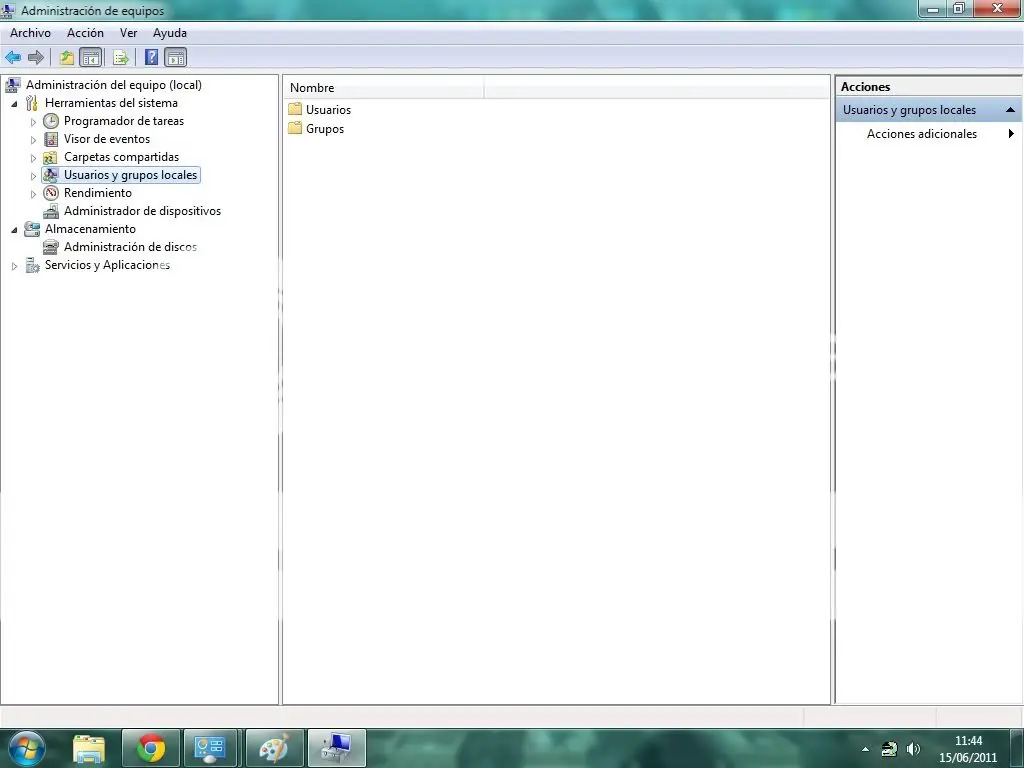Open the Archivo menu
This screenshot has height=768, width=1024.
click(30, 33)
